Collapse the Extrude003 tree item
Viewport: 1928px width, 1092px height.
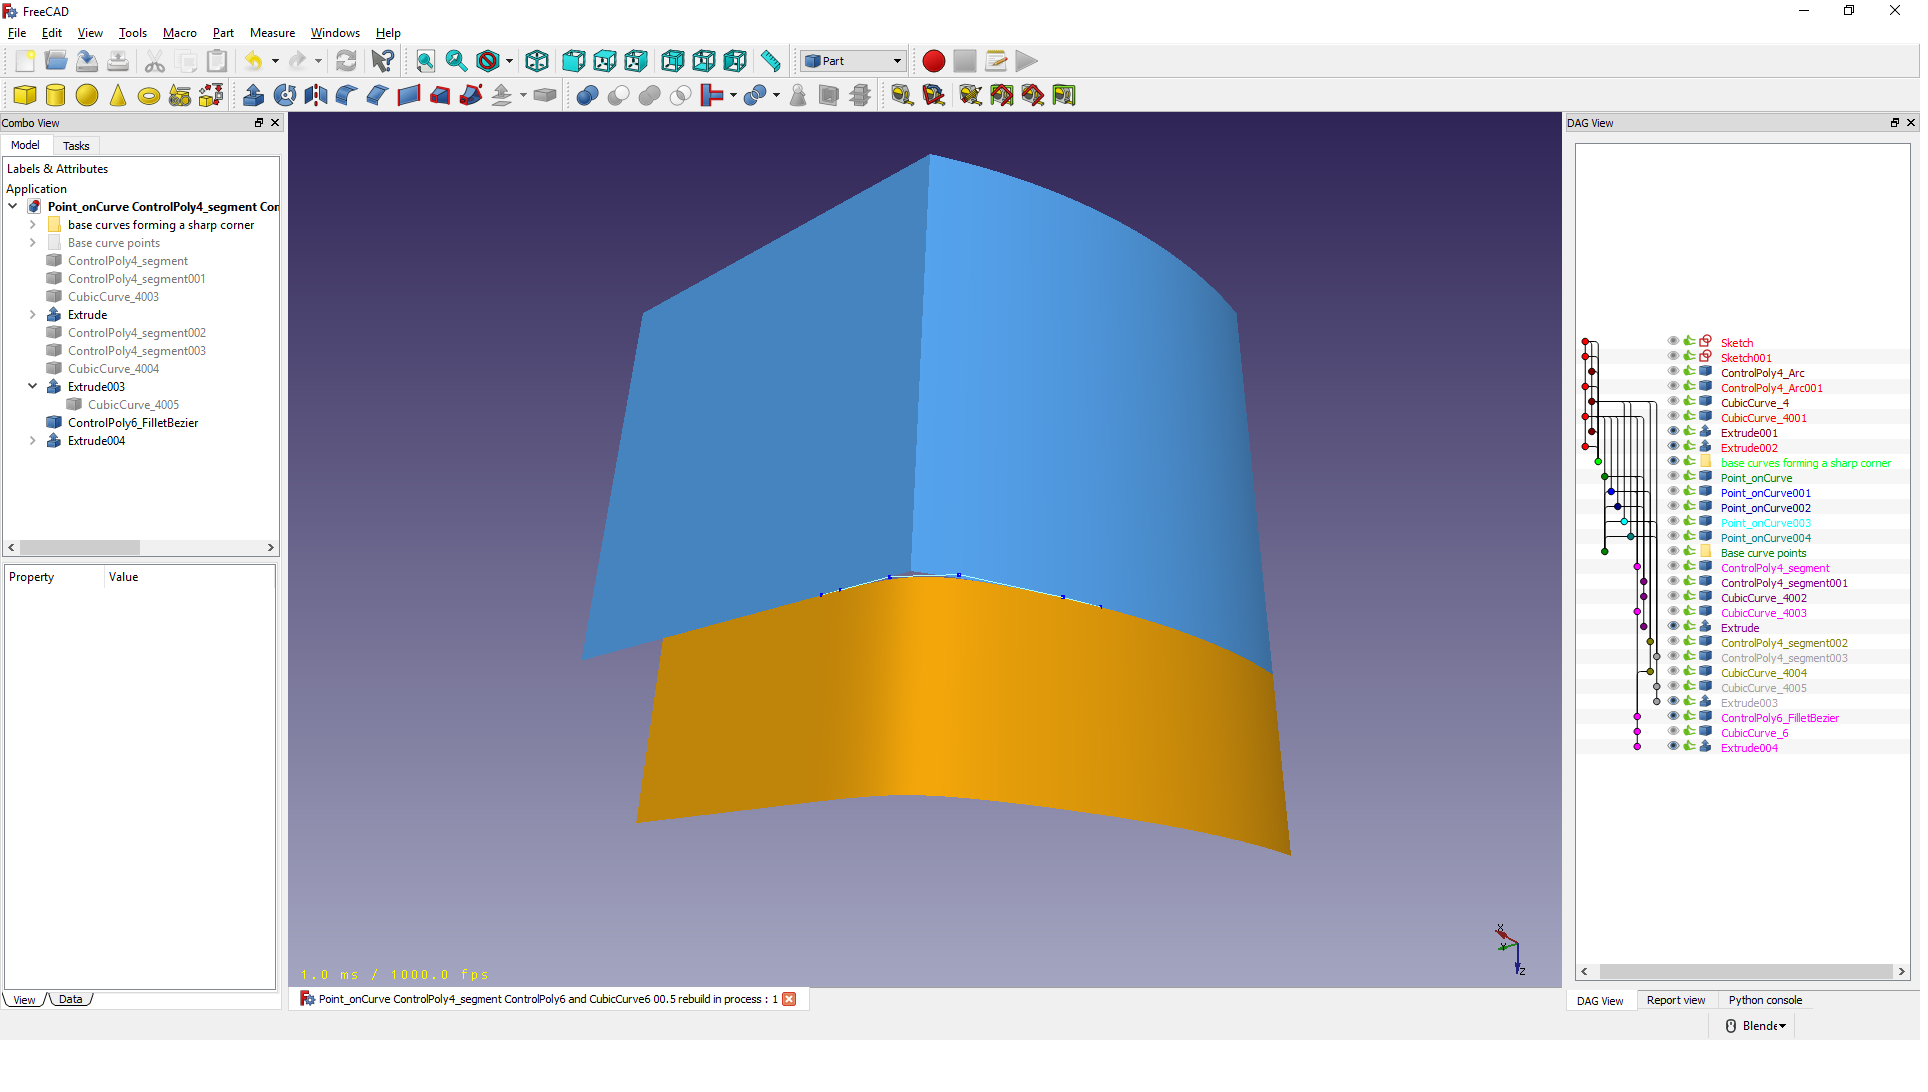(x=32, y=387)
